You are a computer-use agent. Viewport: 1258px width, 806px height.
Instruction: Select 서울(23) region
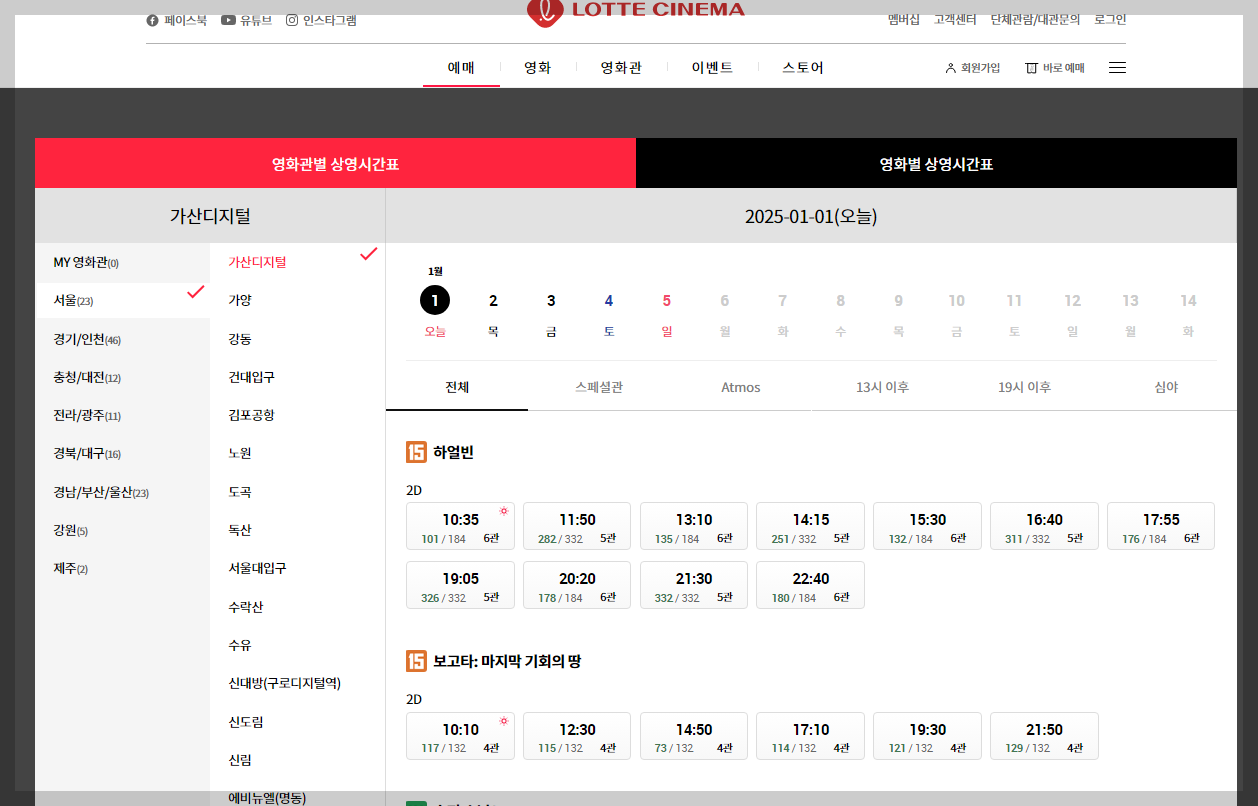pyautogui.click(x=122, y=301)
